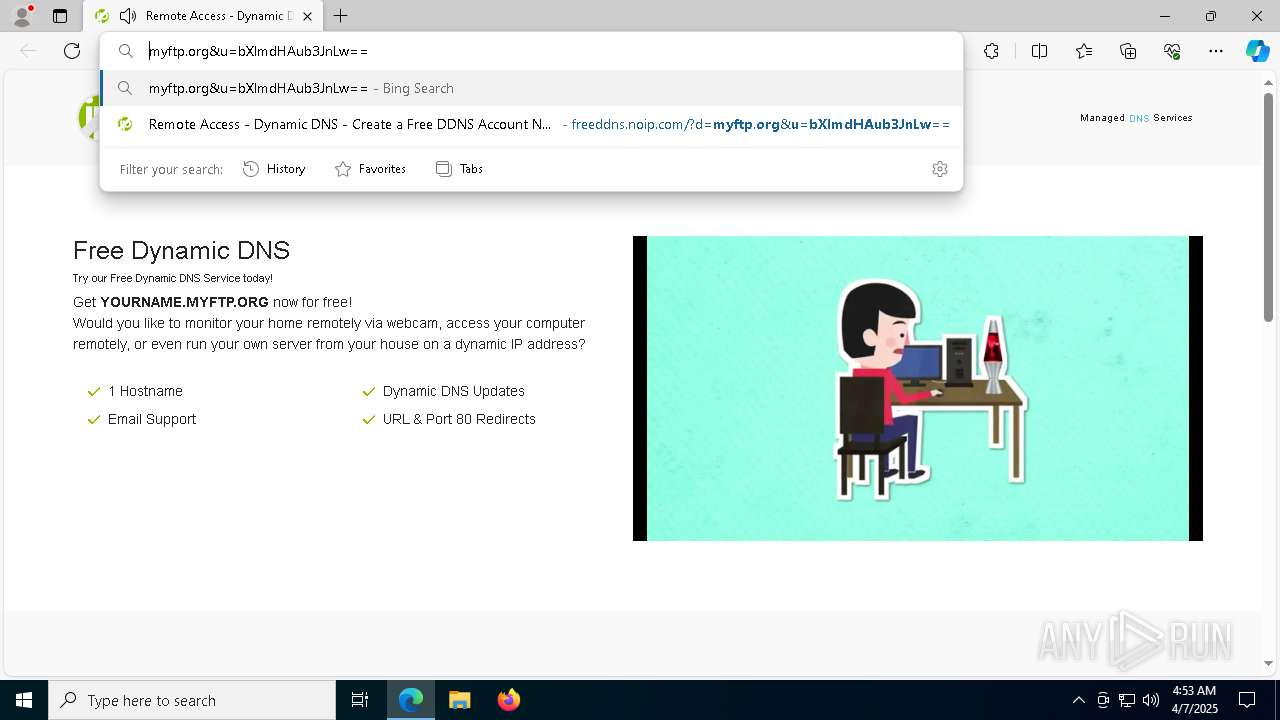Open the notification center icon
1280x720 pixels.
(x=1247, y=700)
